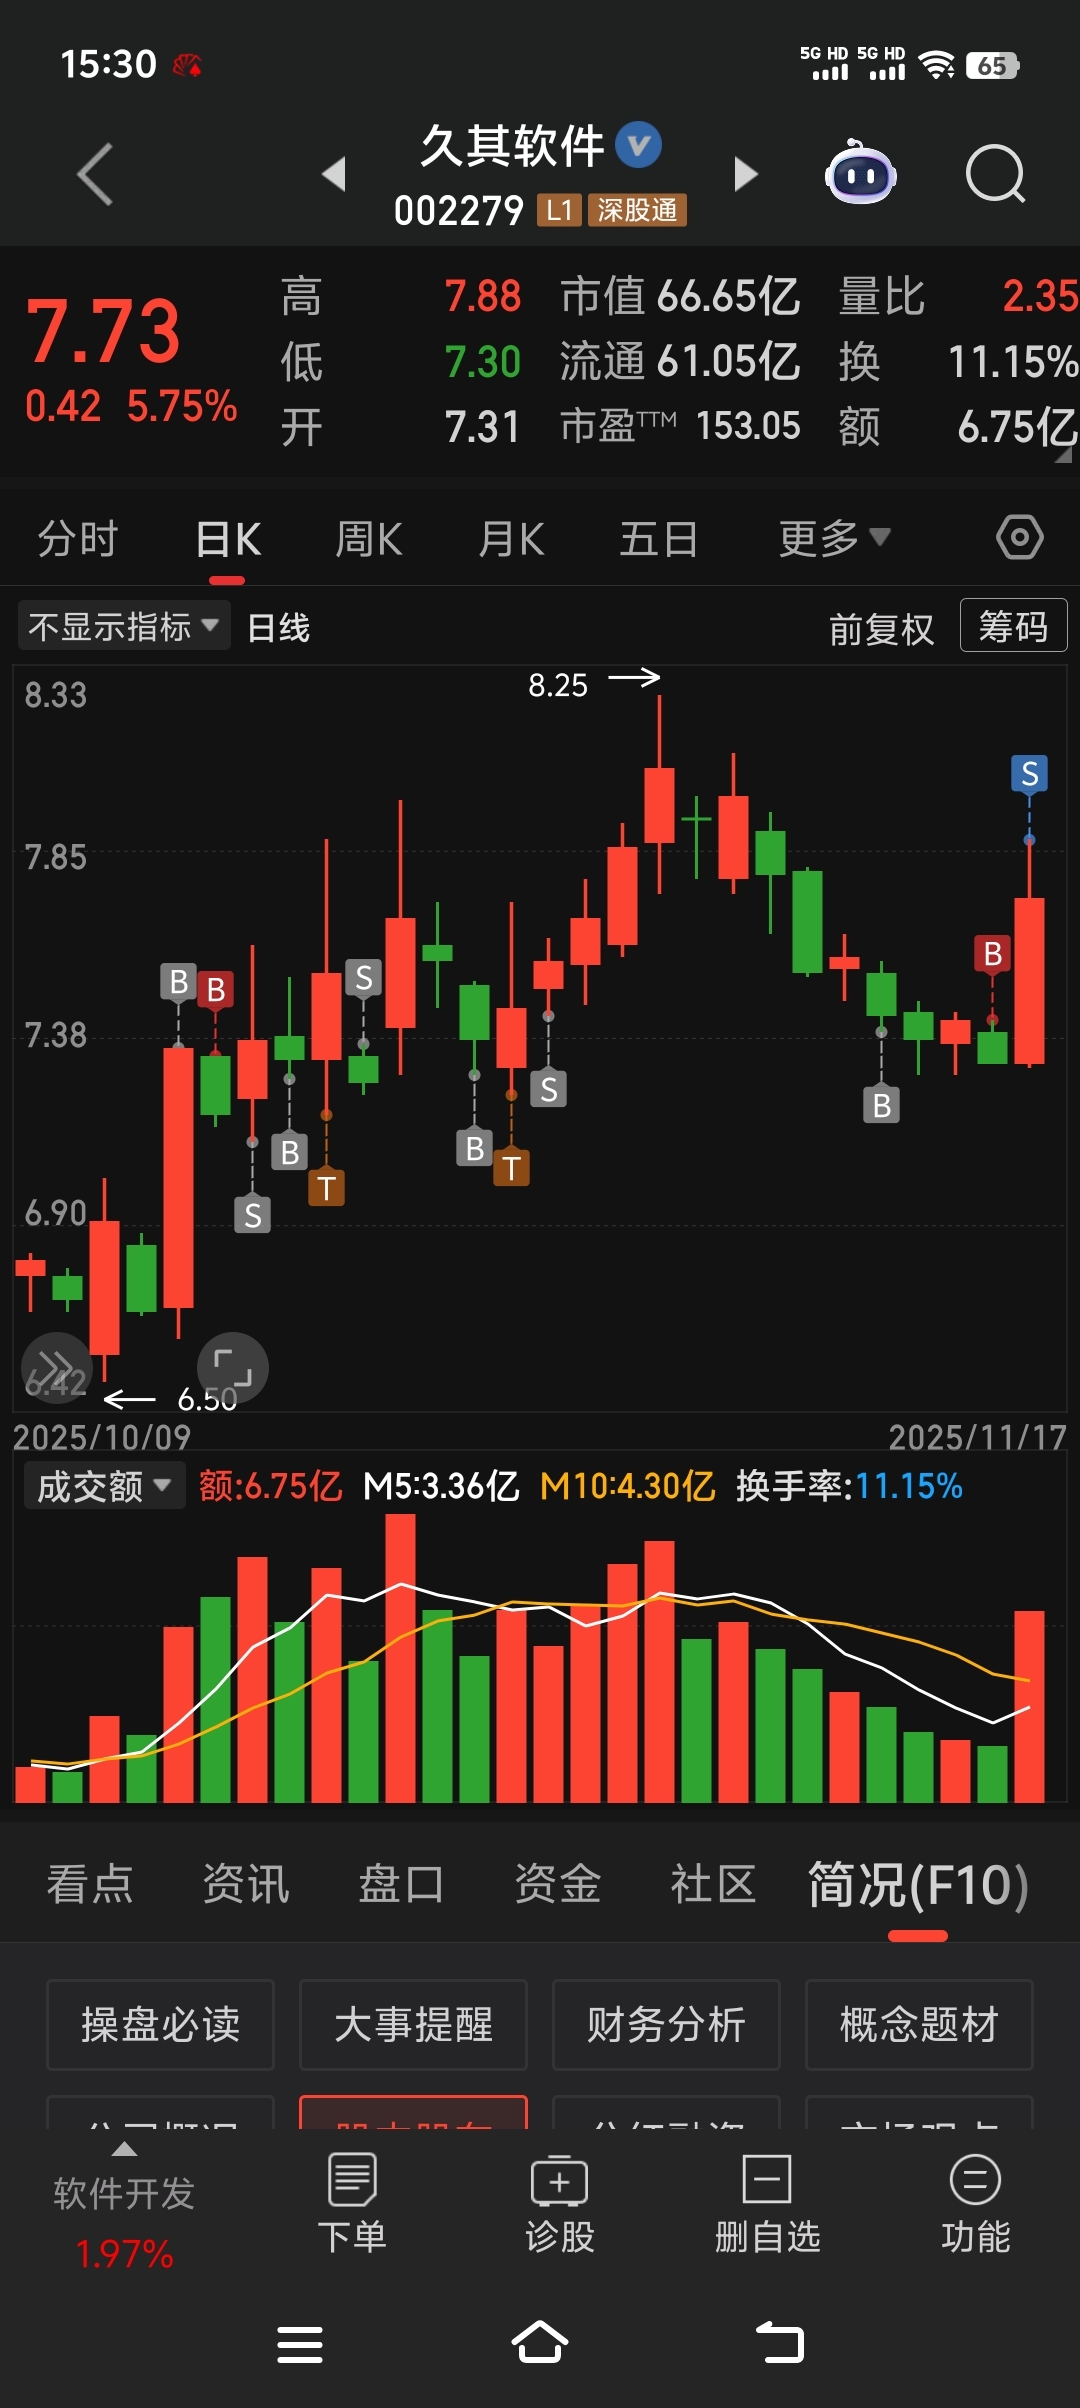Remove from watchlist via 删自选
This screenshot has width=1080, height=2408.
tap(767, 2203)
